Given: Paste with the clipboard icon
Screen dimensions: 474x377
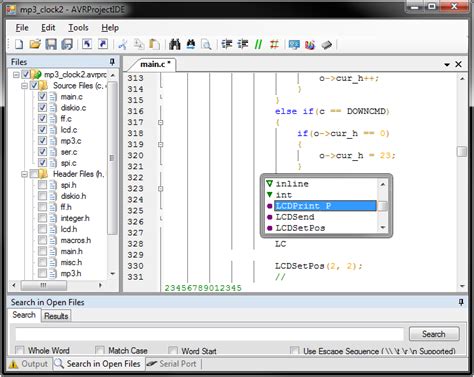Looking at the screenshot, I should pos(154,44).
